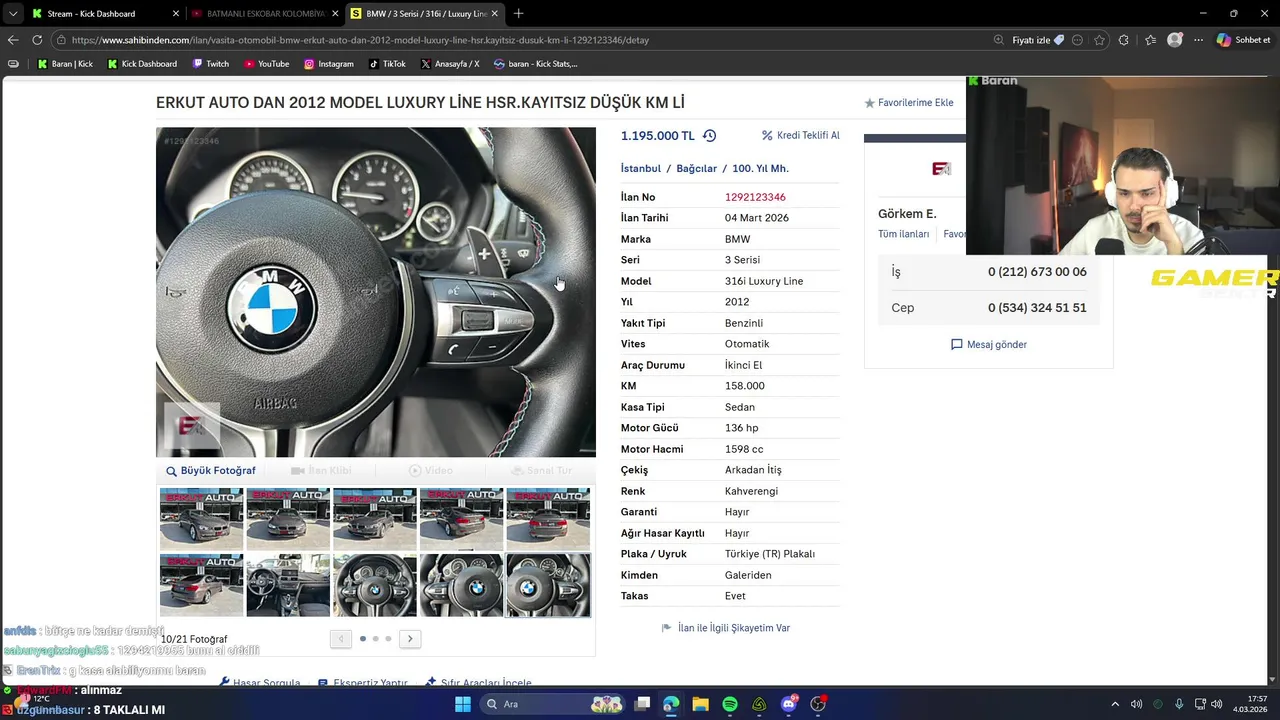The width and height of the screenshot is (1280, 720).
Task: Open Ekspertiz Yaptır inspection link
Action: [362, 682]
